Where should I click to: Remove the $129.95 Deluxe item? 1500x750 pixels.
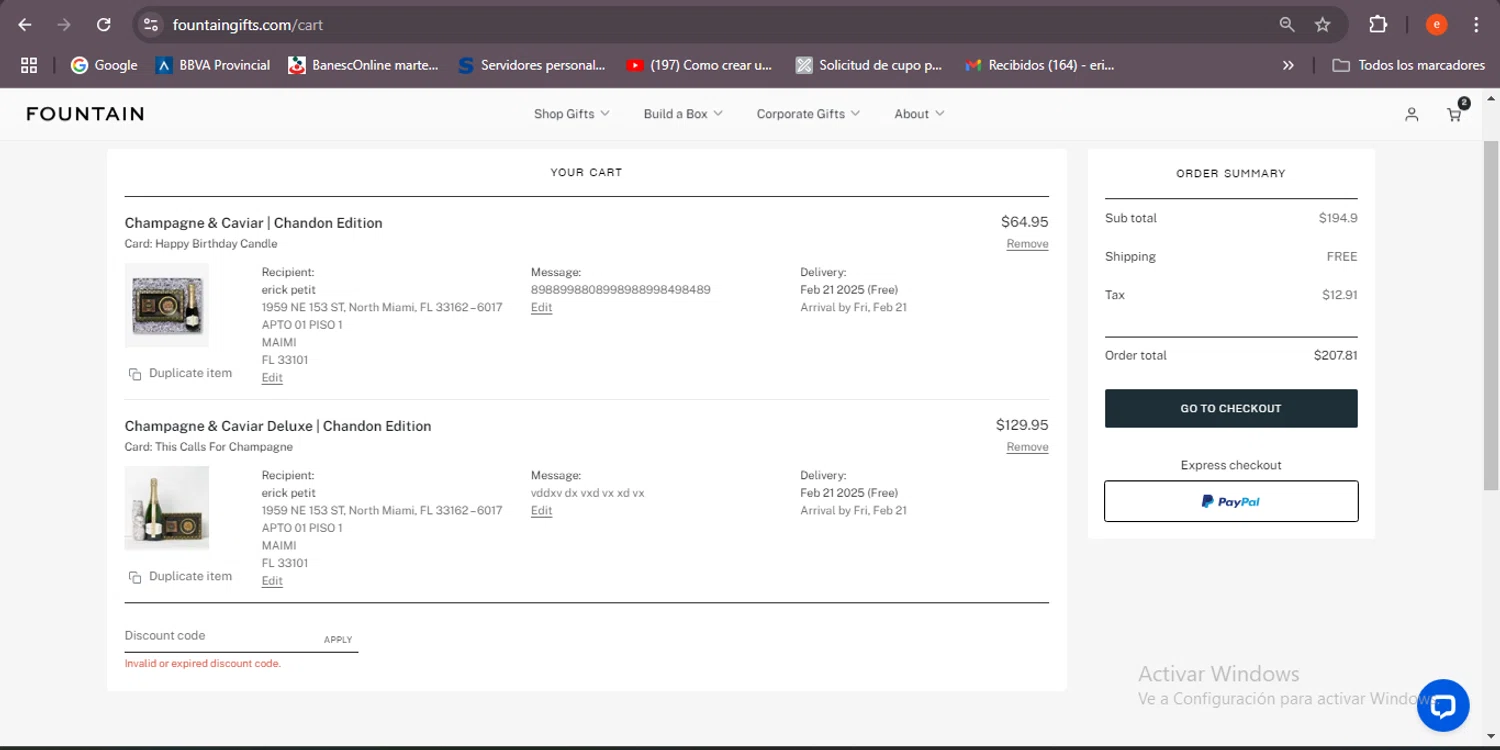tap(1027, 447)
